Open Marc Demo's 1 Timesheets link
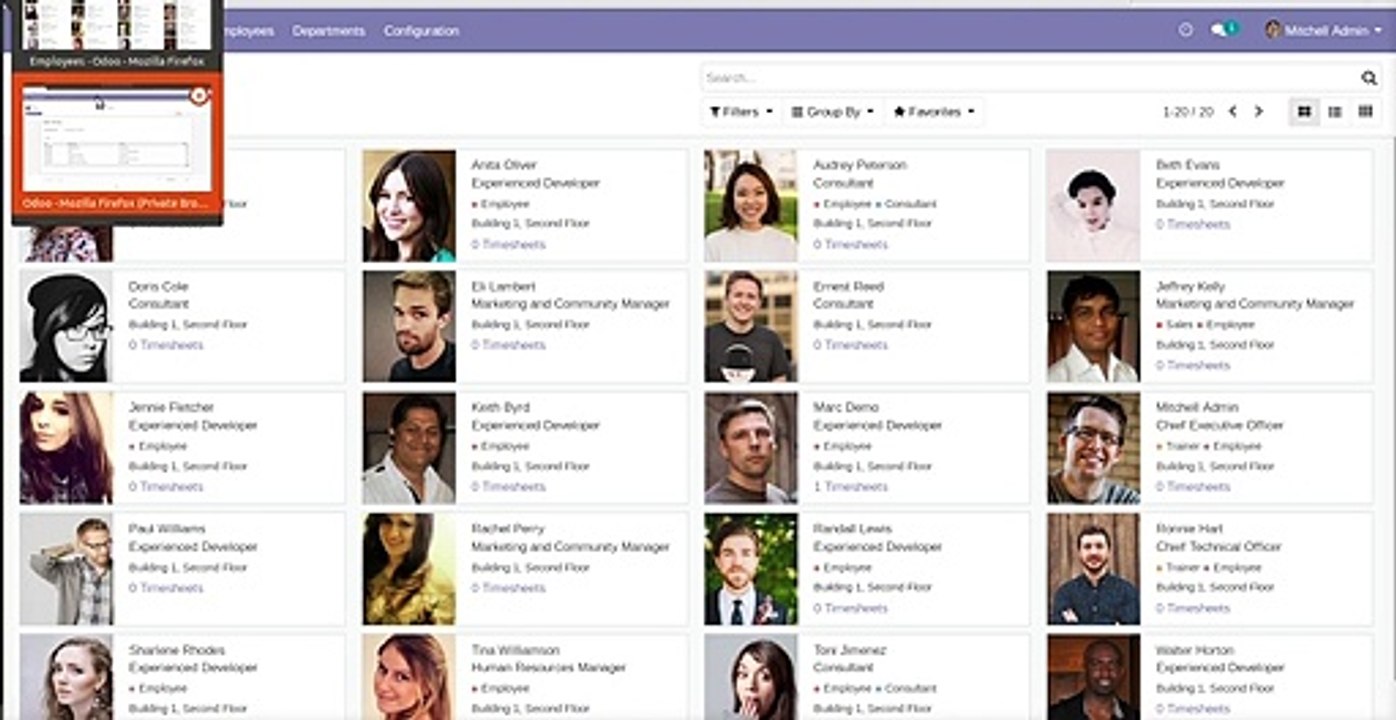 tap(850, 487)
